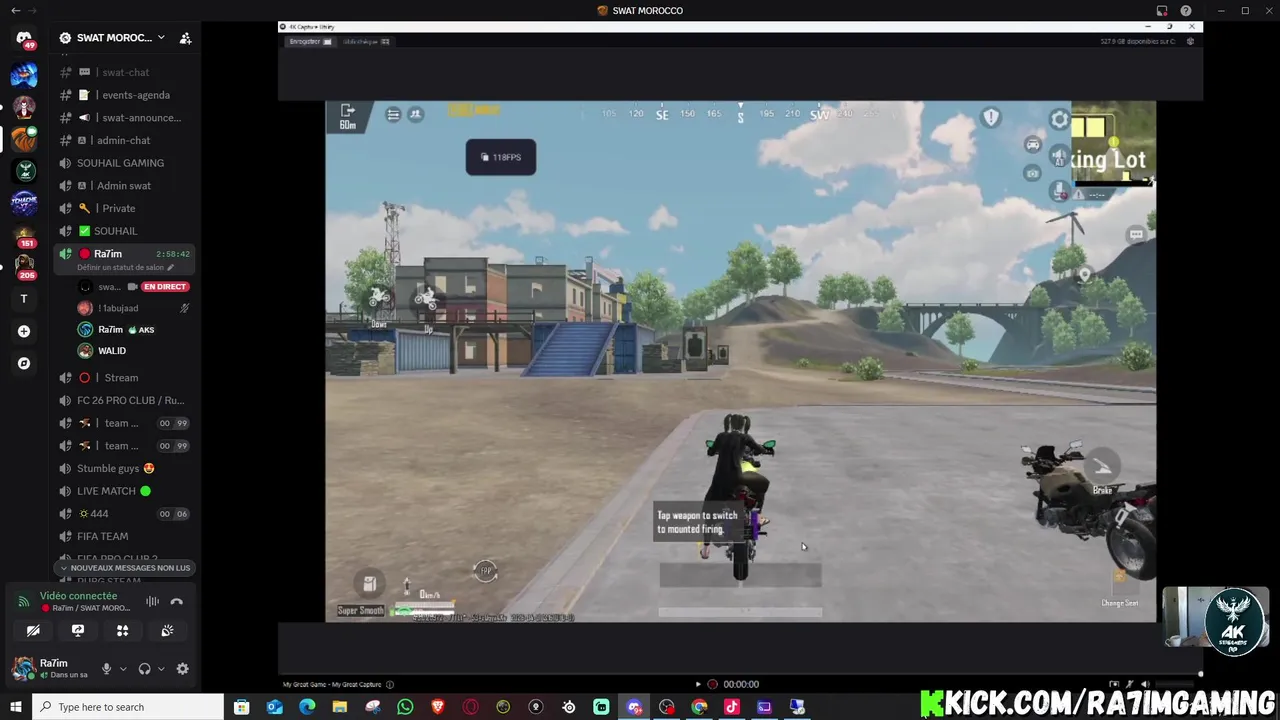Open Discord user settings gear

point(182,669)
